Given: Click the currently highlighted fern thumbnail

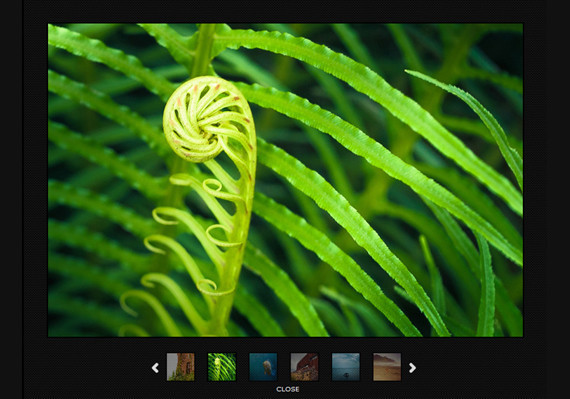Looking at the screenshot, I should [222, 367].
